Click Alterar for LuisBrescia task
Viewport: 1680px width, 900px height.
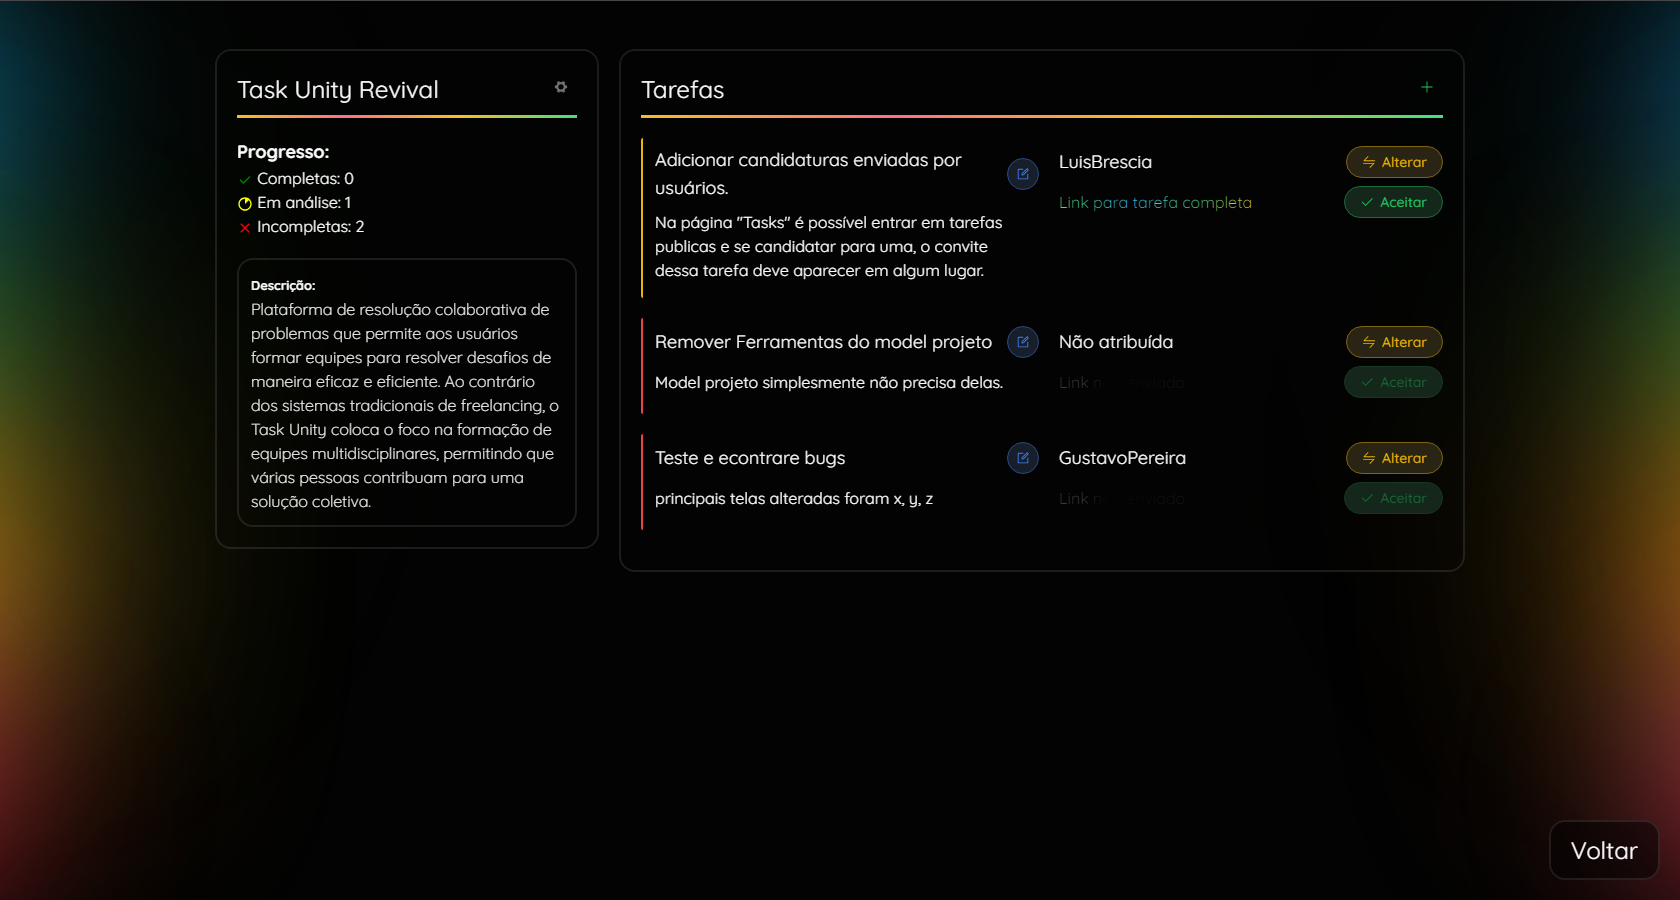coord(1394,162)
